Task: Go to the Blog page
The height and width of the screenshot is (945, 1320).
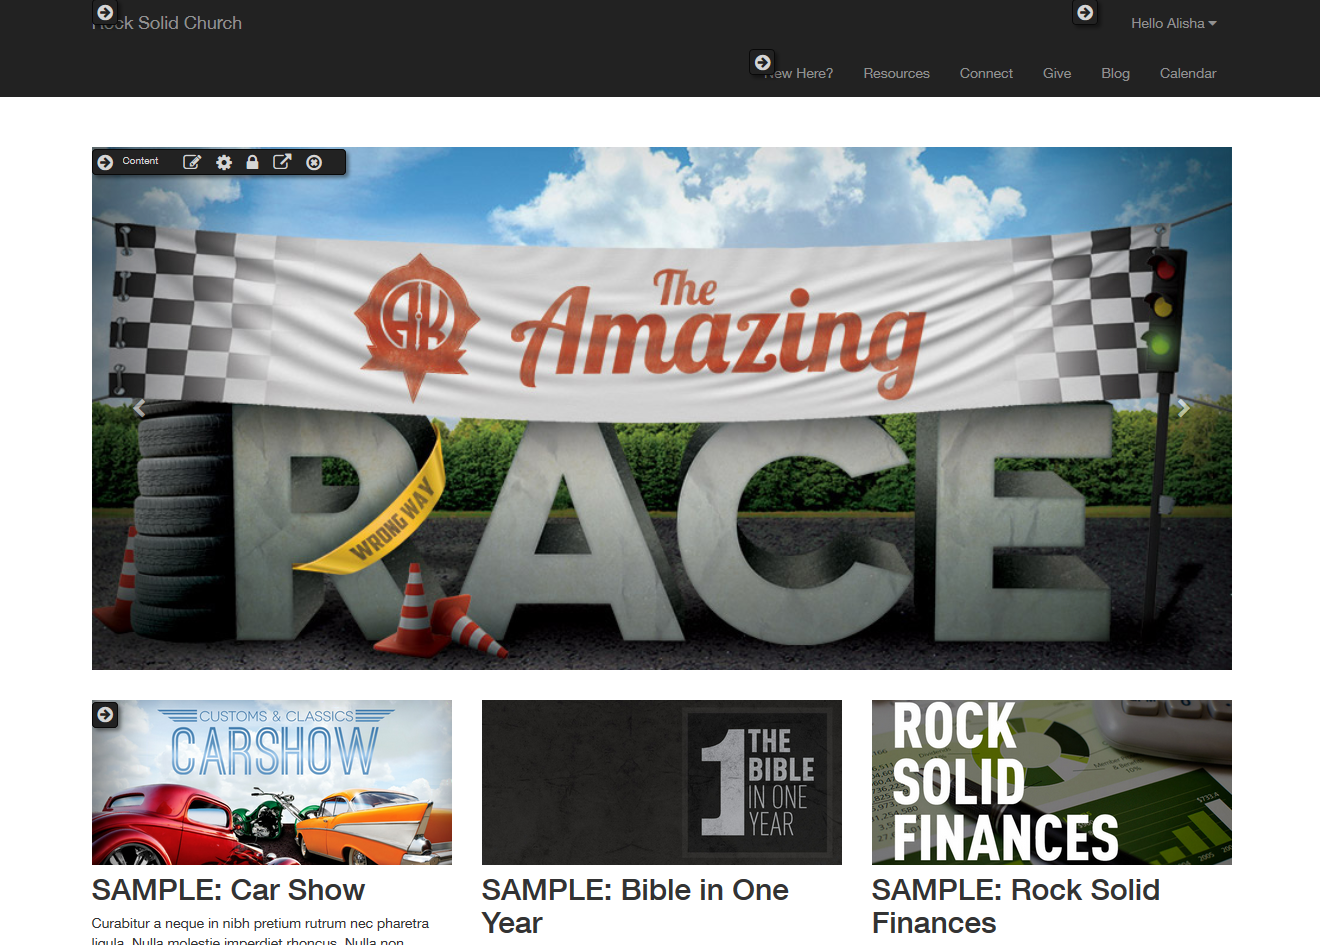Action: pyautogui.click(x=1115, y=73)
